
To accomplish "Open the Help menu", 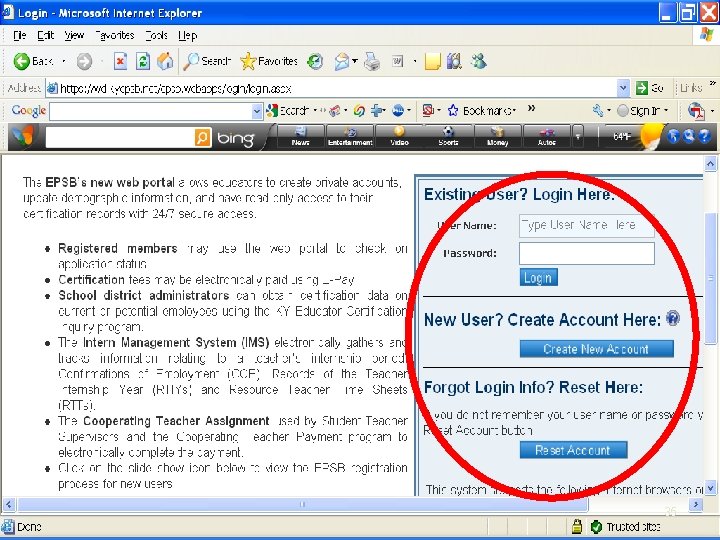I will pos(187,35).
